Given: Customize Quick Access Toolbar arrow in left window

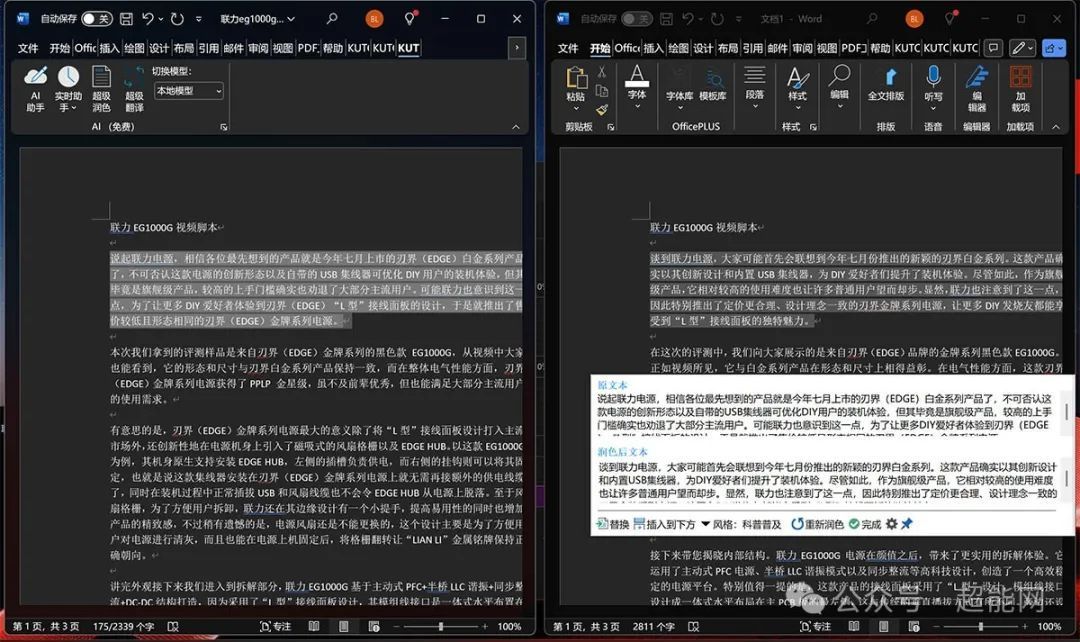Looking at the screenshot, I should click(x=198, y=19).
